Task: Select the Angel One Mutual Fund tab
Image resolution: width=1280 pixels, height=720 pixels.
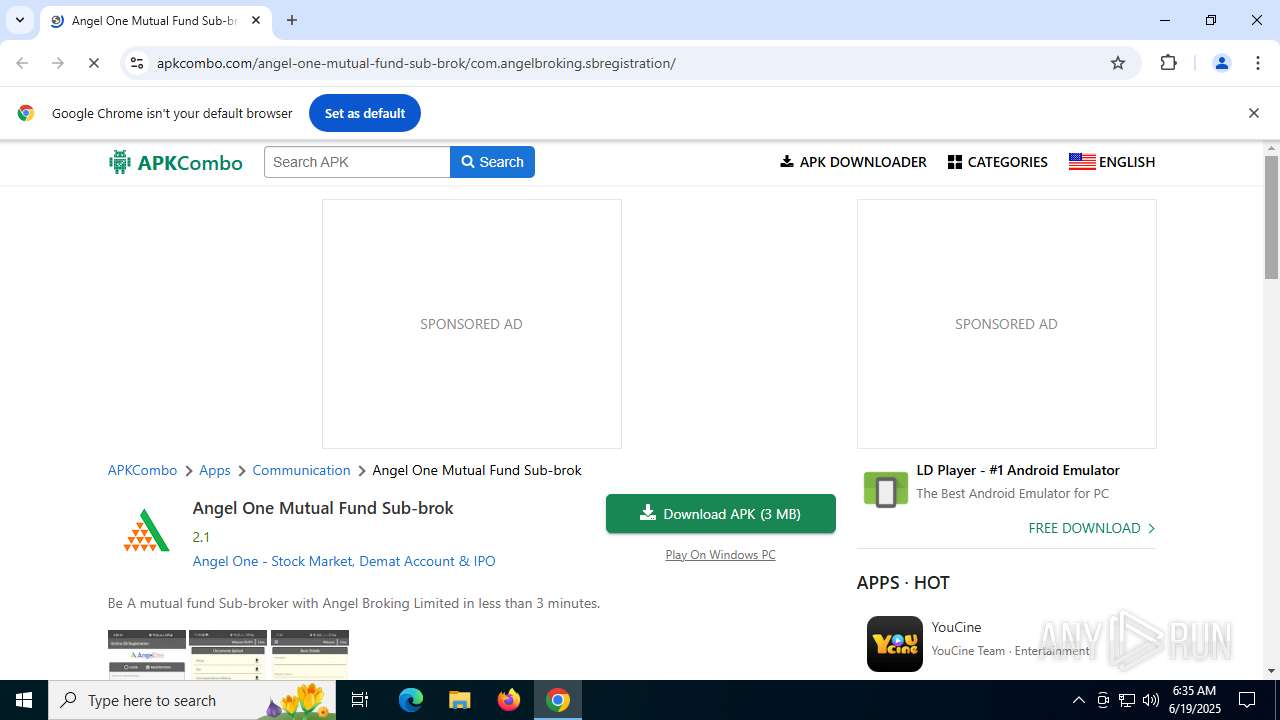Action: pos(155,20)
